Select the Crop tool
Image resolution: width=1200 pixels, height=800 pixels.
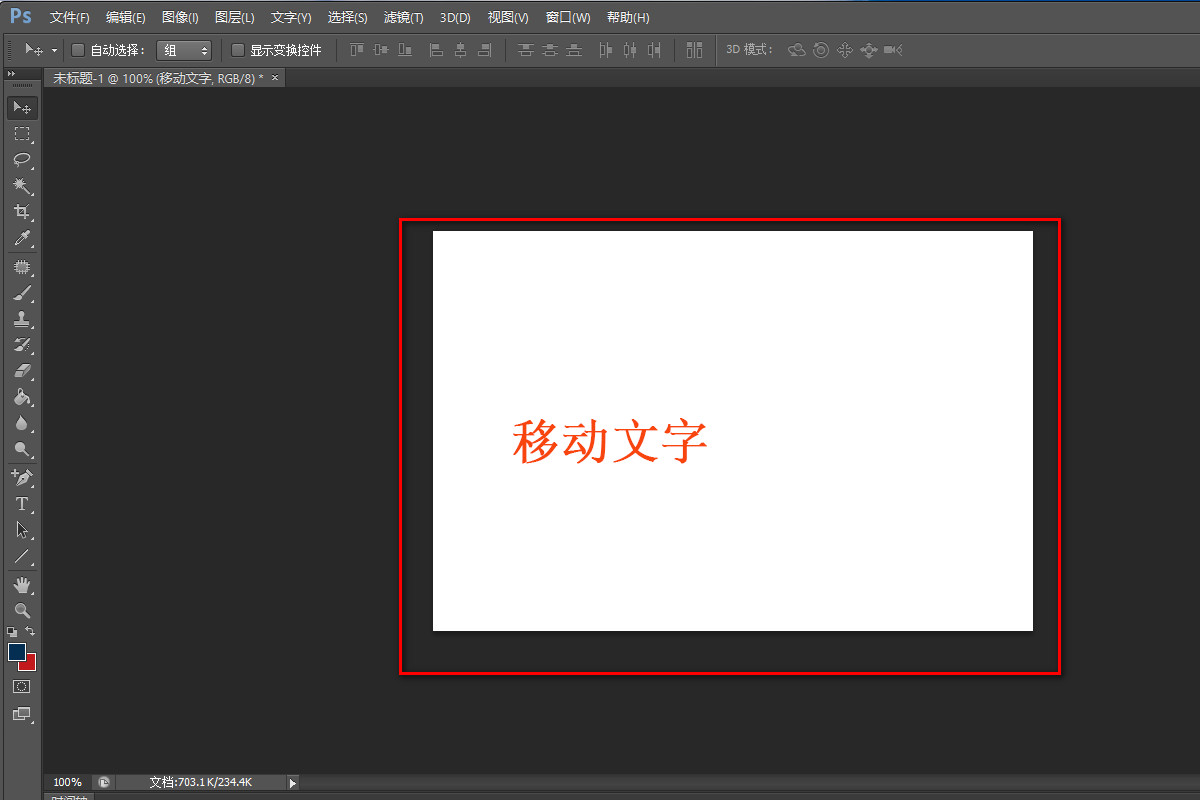pyautogui.click(x=22, y=212)
